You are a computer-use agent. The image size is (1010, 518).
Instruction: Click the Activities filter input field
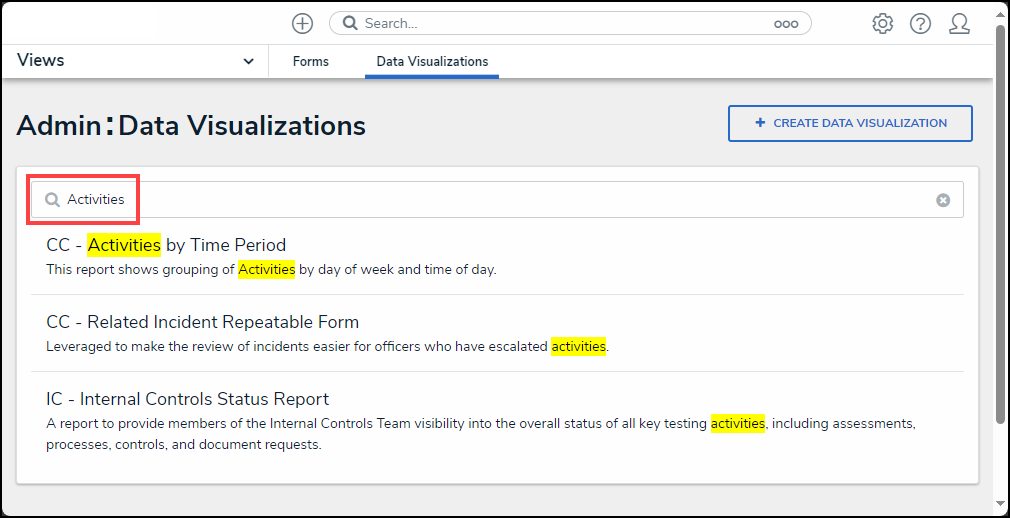(500, 200)
